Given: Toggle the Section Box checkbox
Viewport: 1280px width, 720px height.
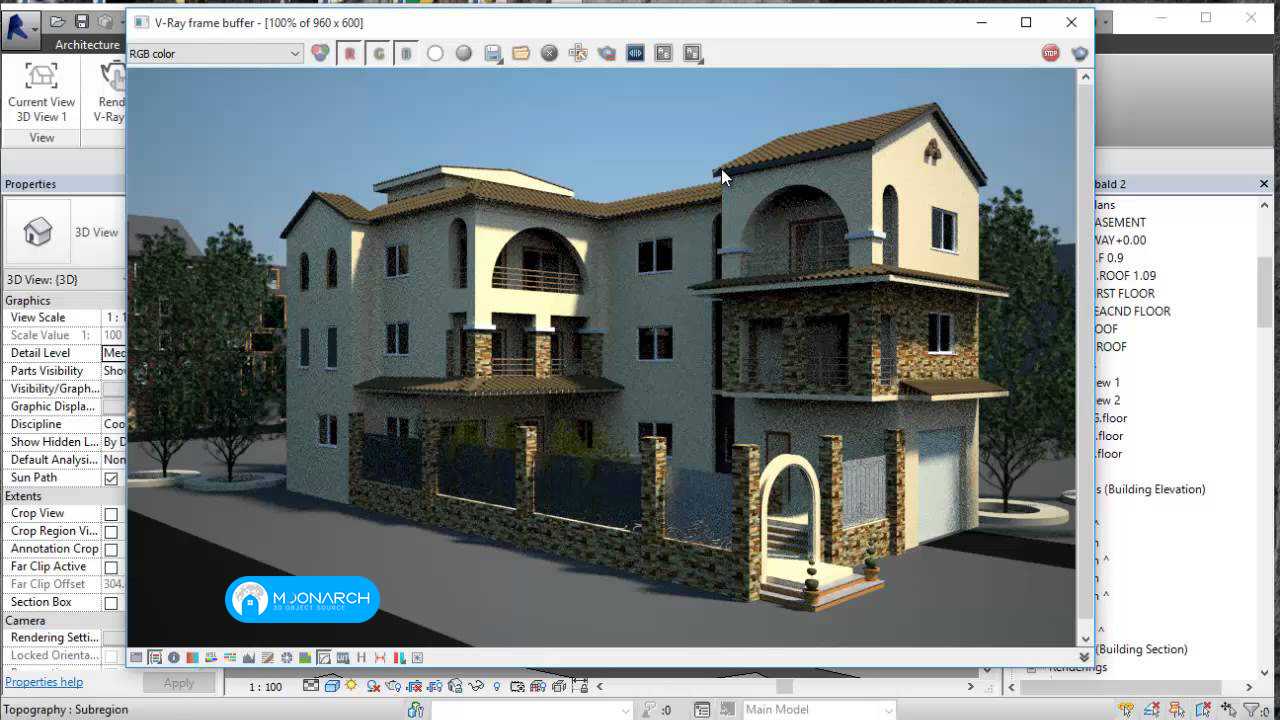Looking at the screenshot, I should pos(111,604).
